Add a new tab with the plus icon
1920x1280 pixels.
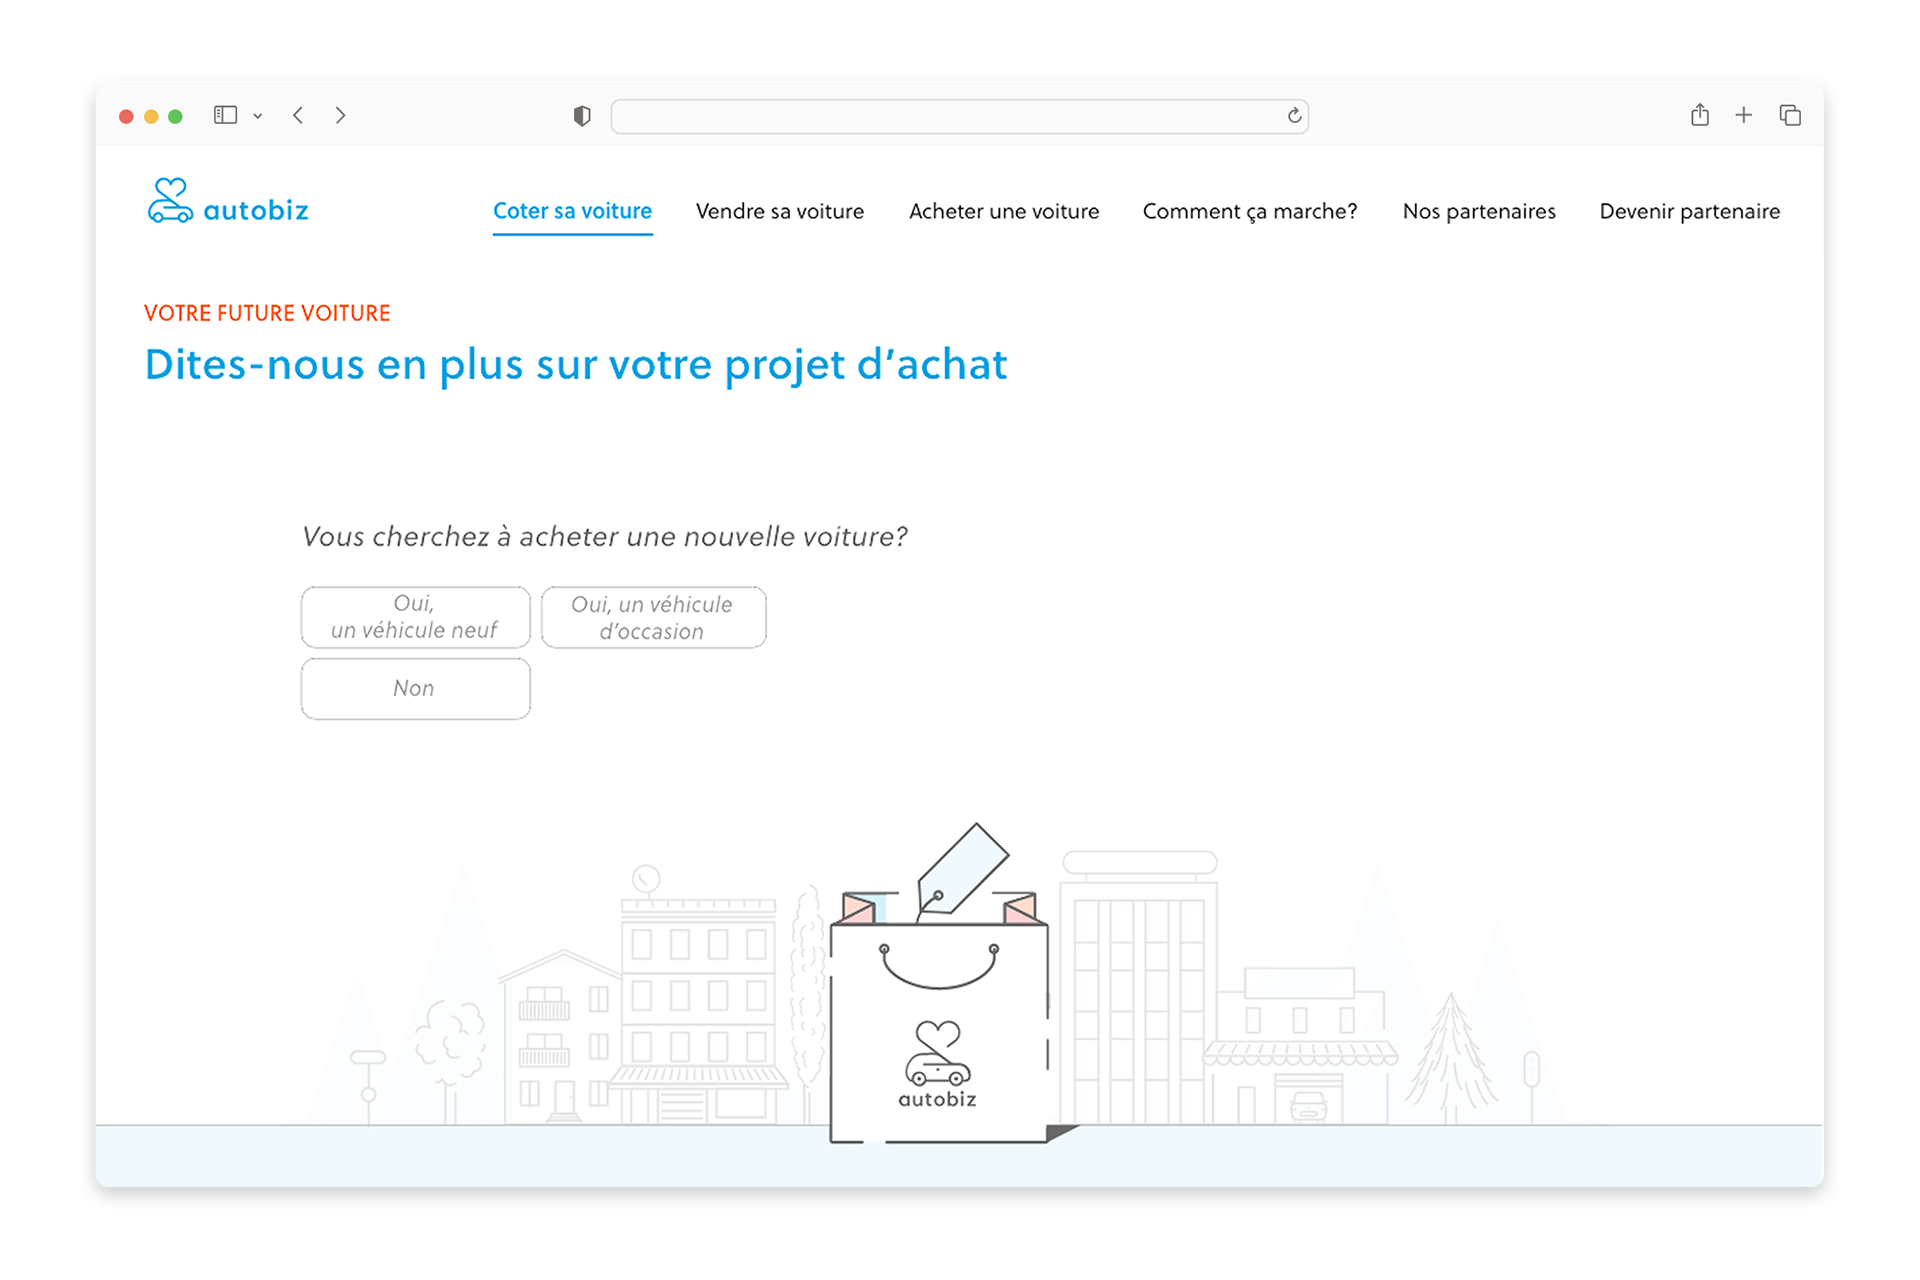(x=1744, y=115)
